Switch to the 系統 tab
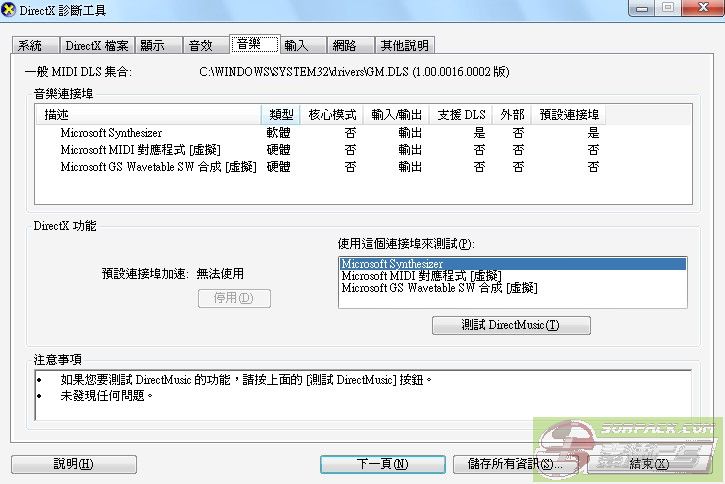The height and width of the screenshot is (484, 725). [x=31, y=45]
